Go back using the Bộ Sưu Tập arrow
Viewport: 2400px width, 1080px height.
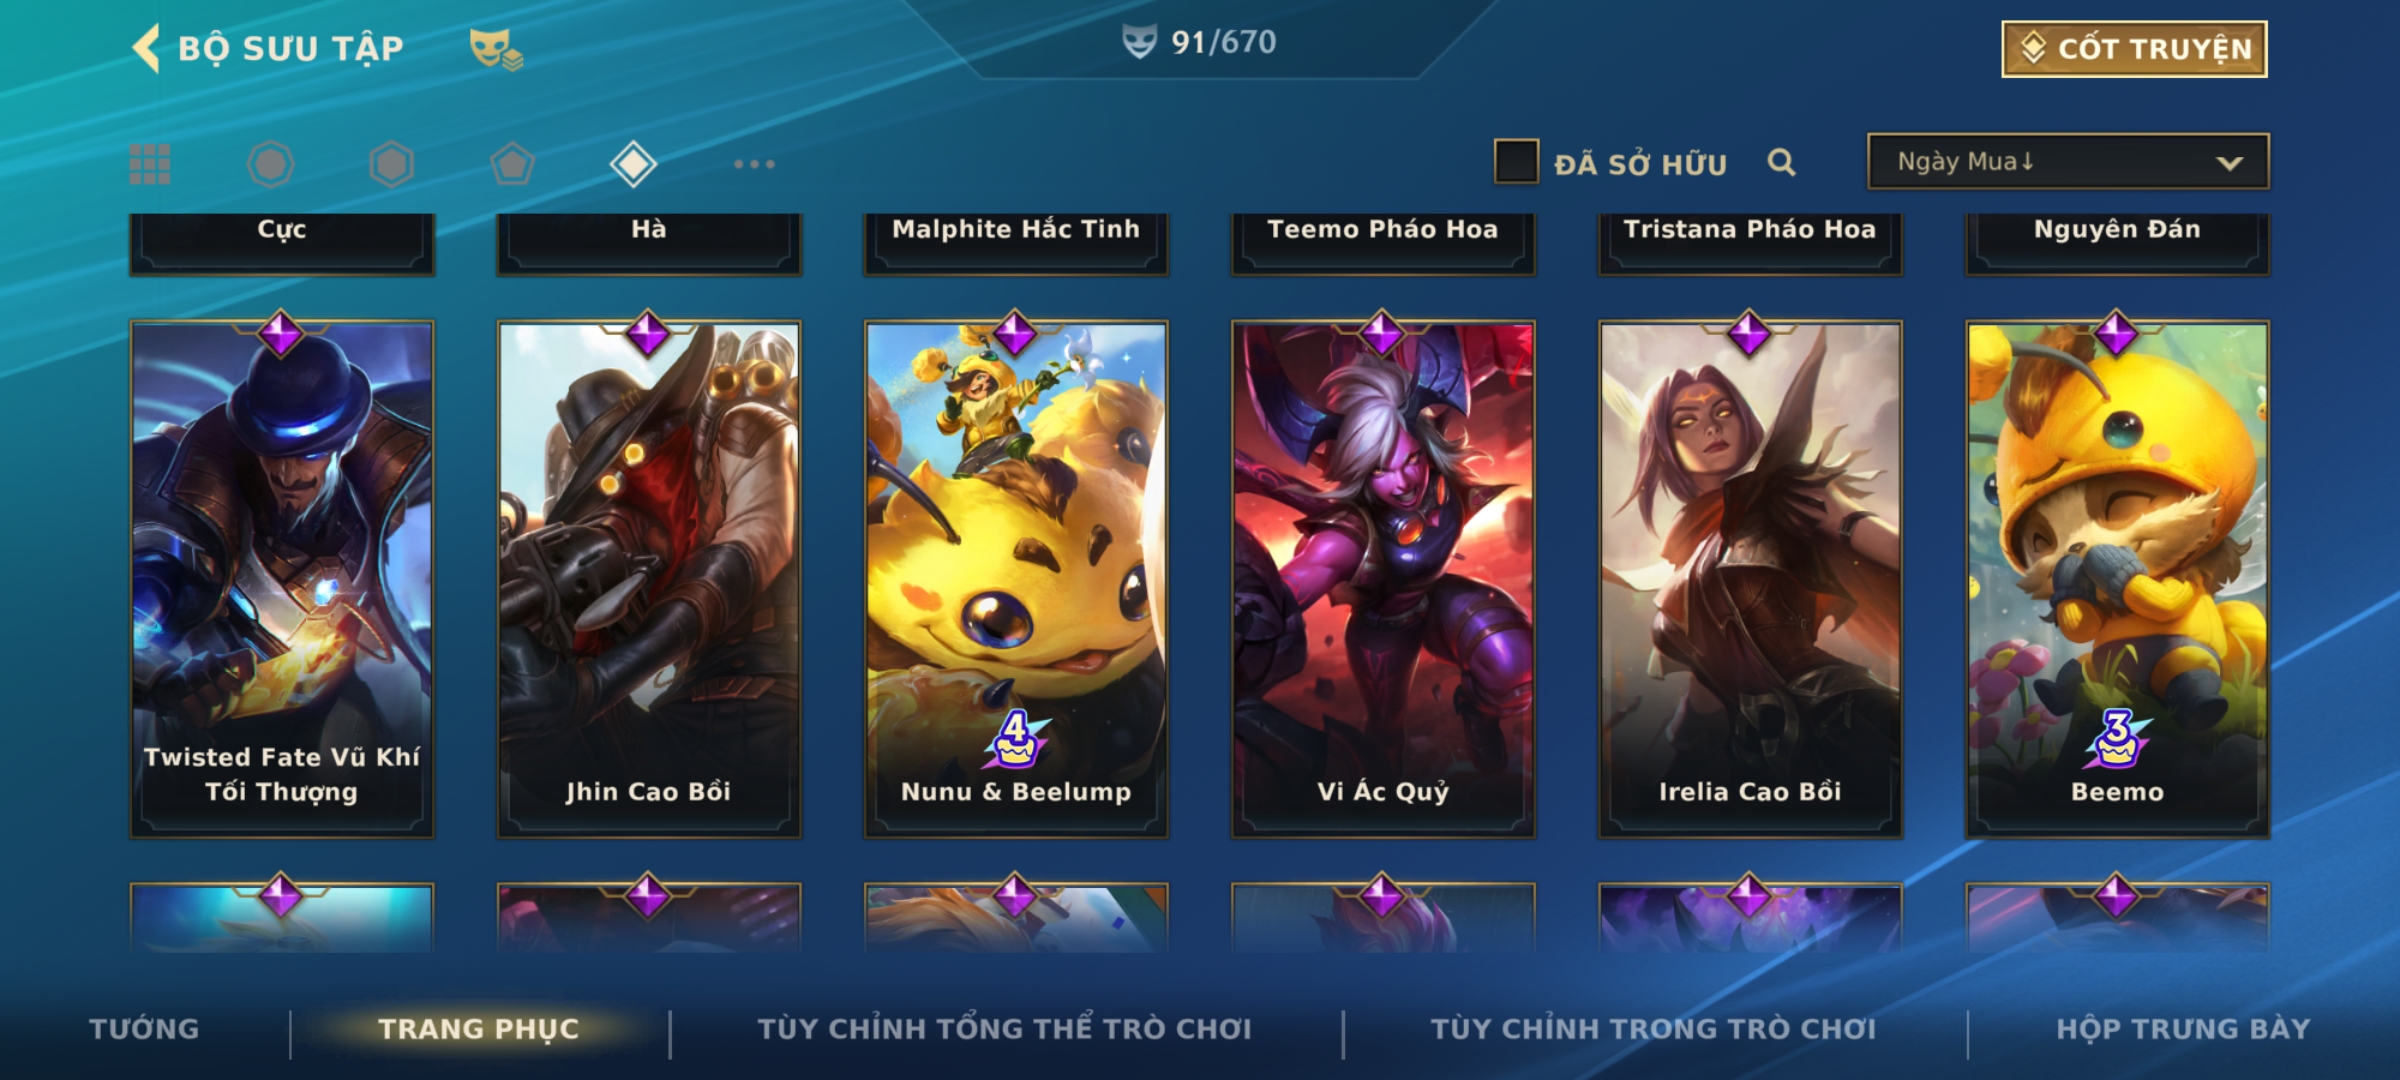[x=147, y=48]
